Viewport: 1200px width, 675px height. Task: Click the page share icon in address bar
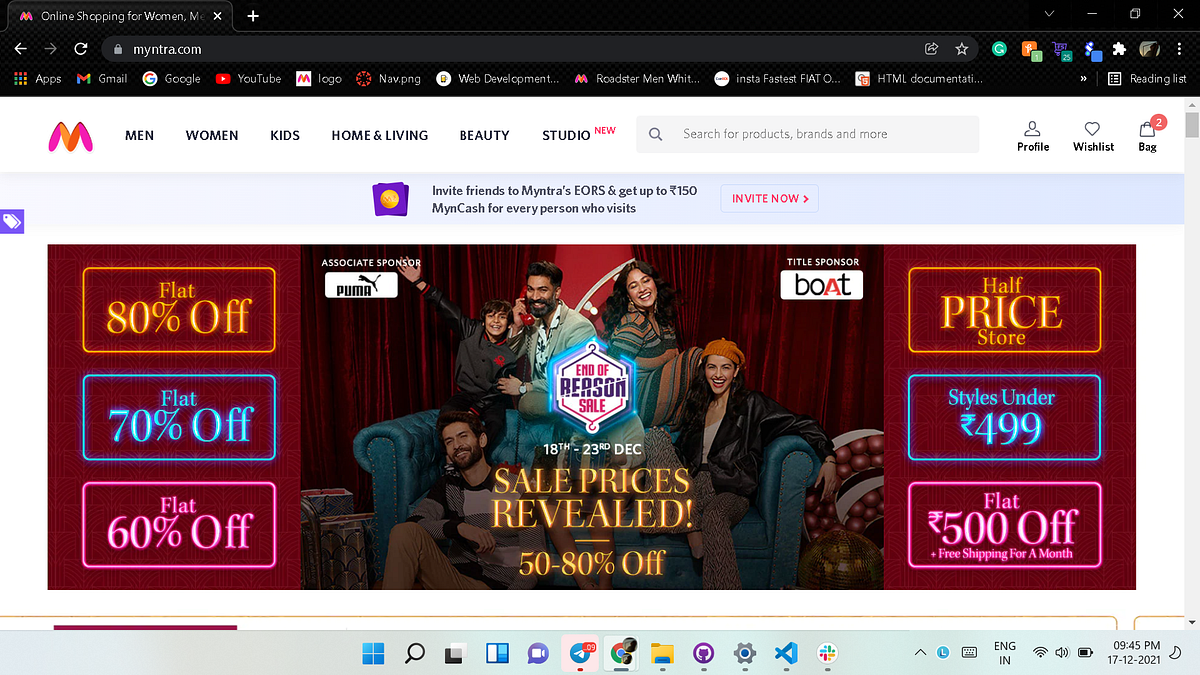pos(931,48)
